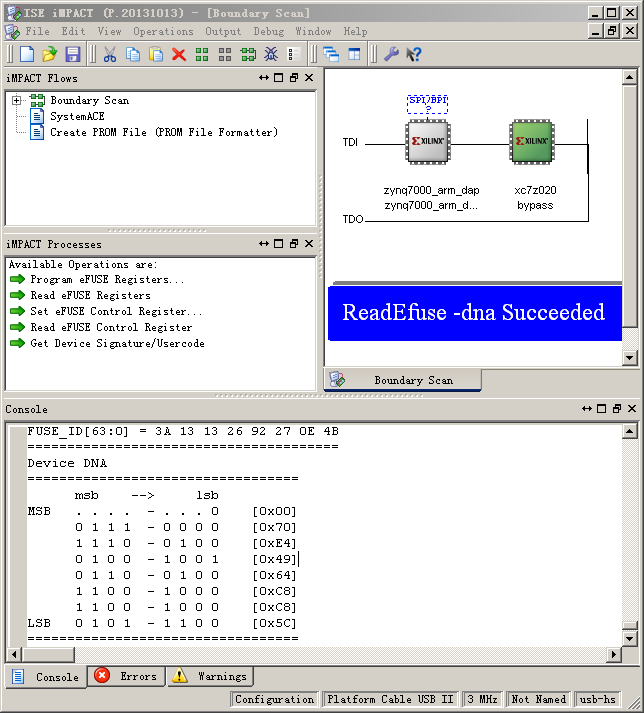Click the wrench preferences toolbar icon
The image size is (644, 713).
(391, 54)
